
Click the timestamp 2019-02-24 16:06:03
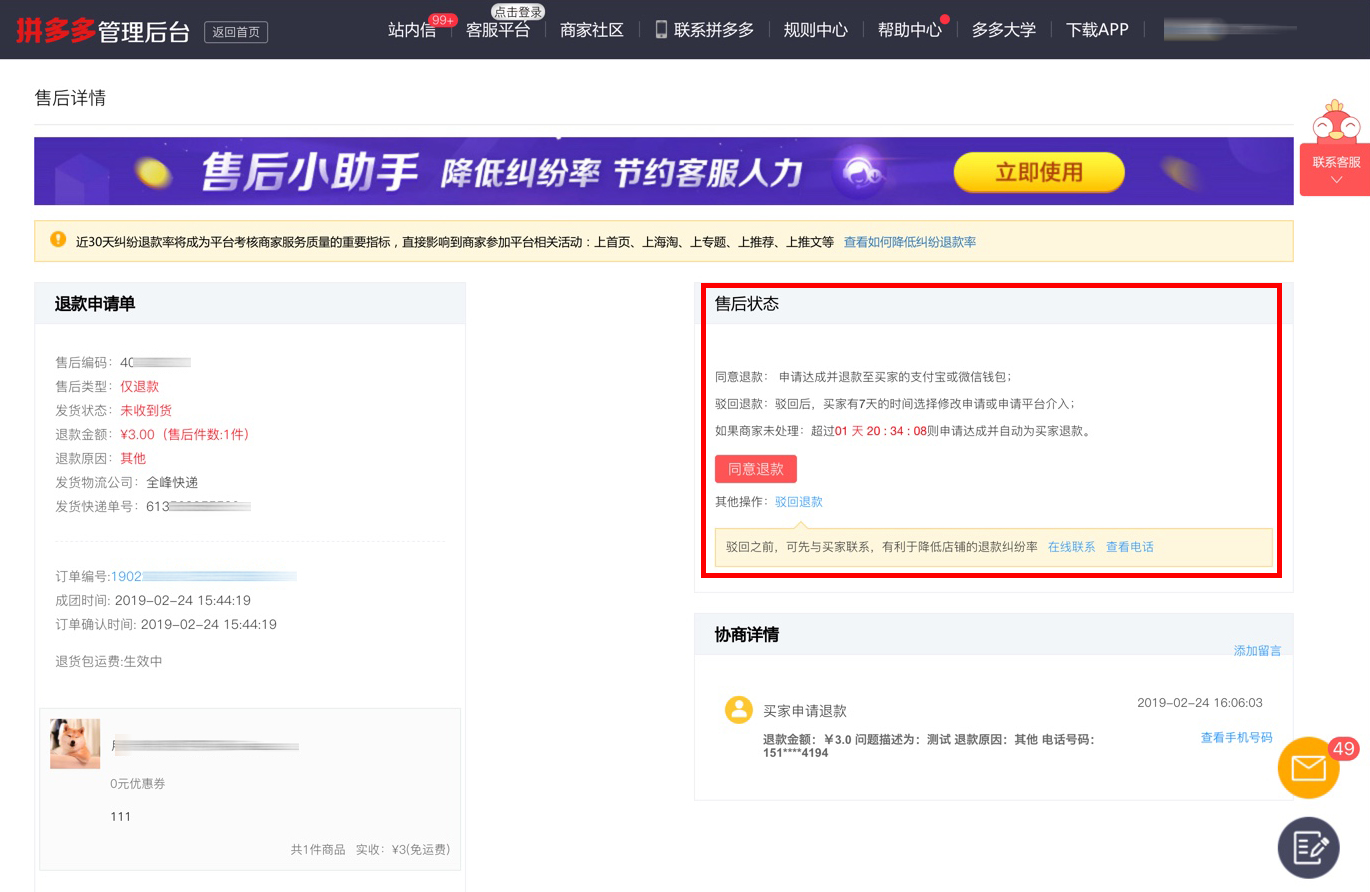coord(1200,703)
